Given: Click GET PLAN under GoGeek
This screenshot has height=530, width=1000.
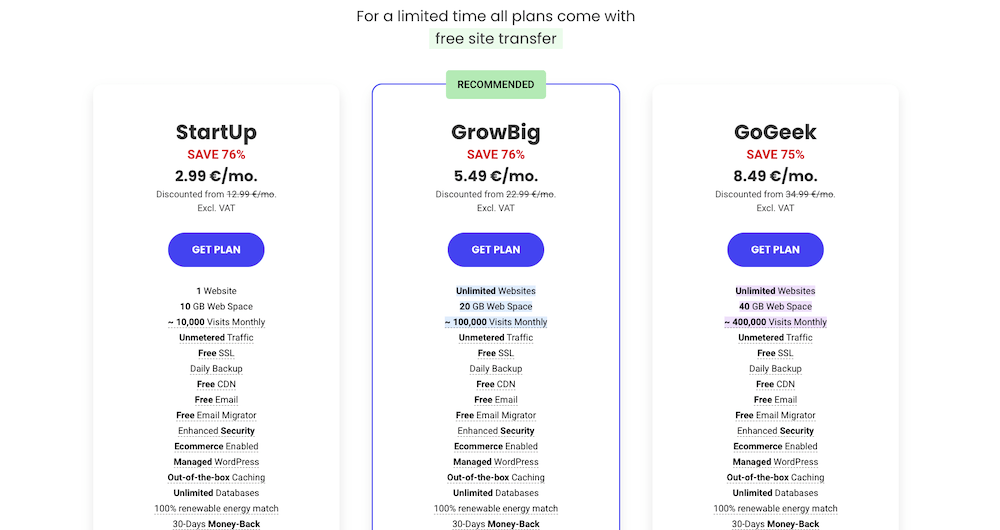Looking at the screenshot, I should pos(775,250).
